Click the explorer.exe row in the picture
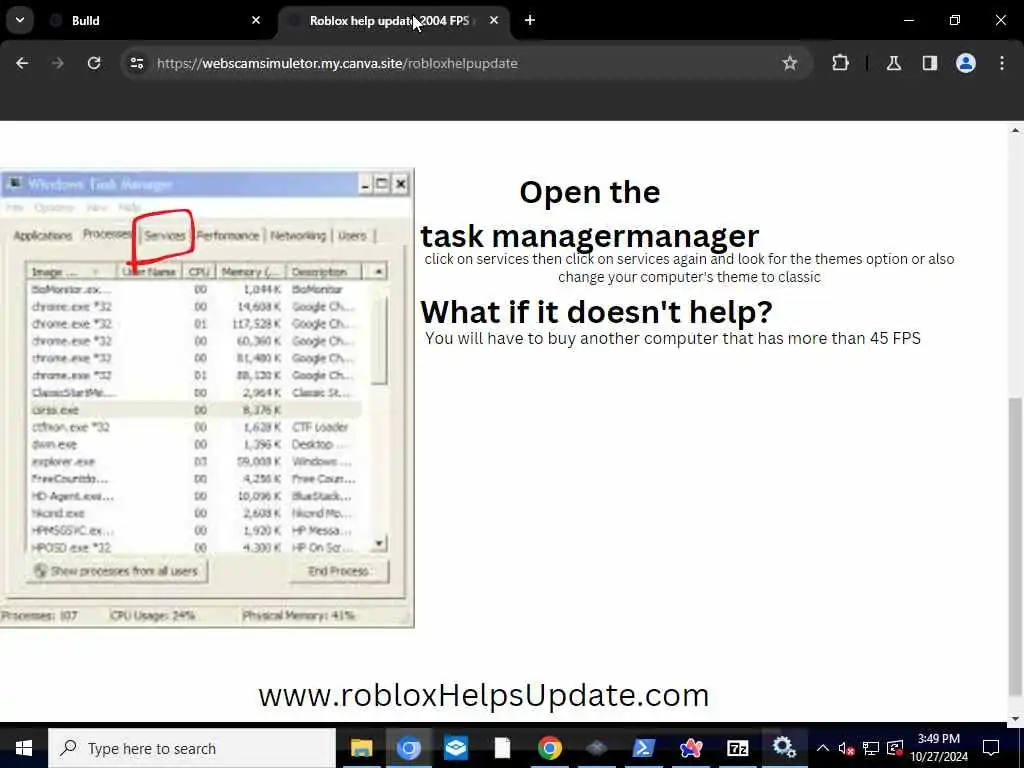 [x=195, y=462]
